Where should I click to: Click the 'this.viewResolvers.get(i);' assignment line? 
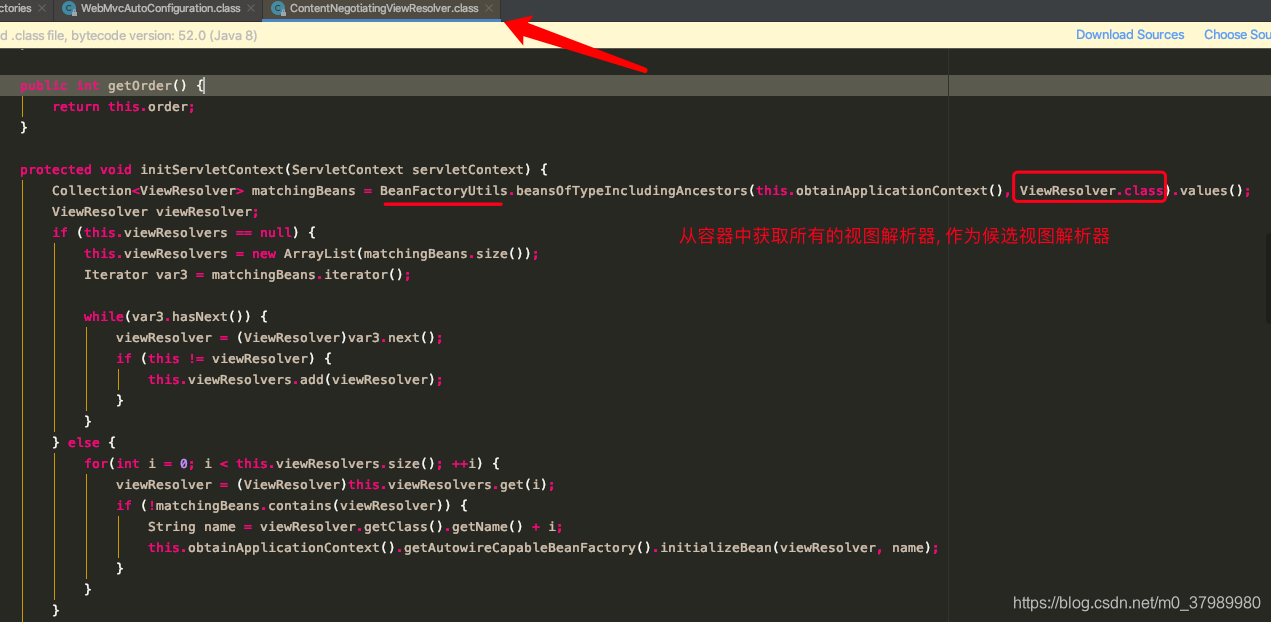pos(336,485)
